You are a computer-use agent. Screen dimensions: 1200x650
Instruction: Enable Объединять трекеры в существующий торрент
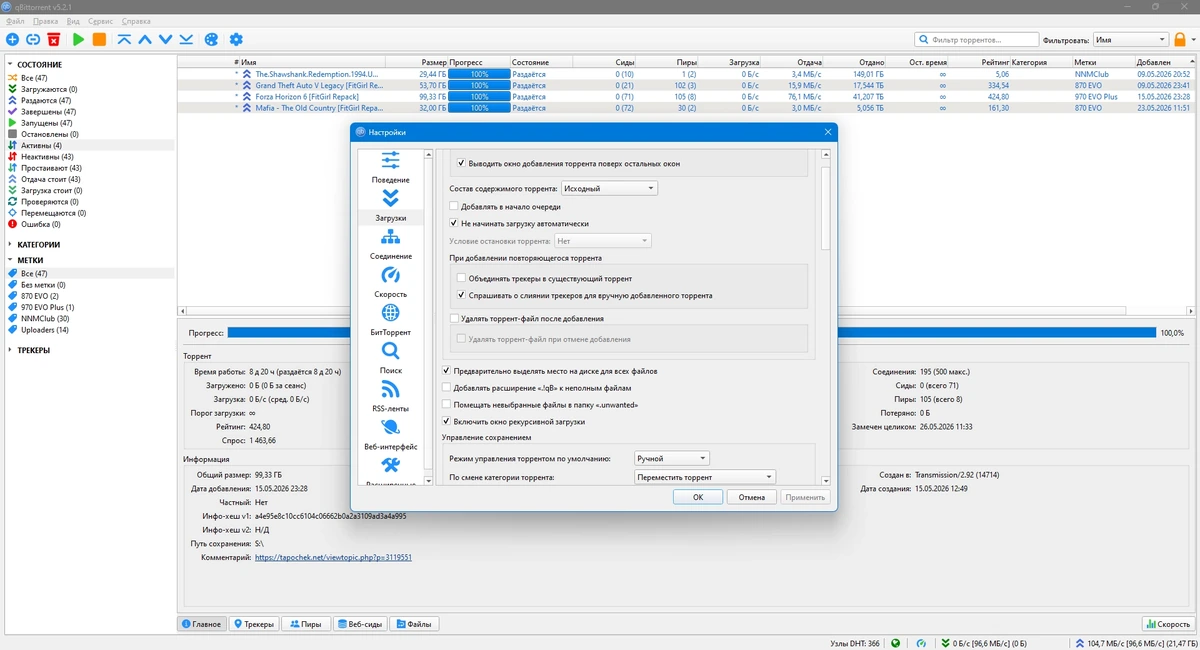coord(461,278)
